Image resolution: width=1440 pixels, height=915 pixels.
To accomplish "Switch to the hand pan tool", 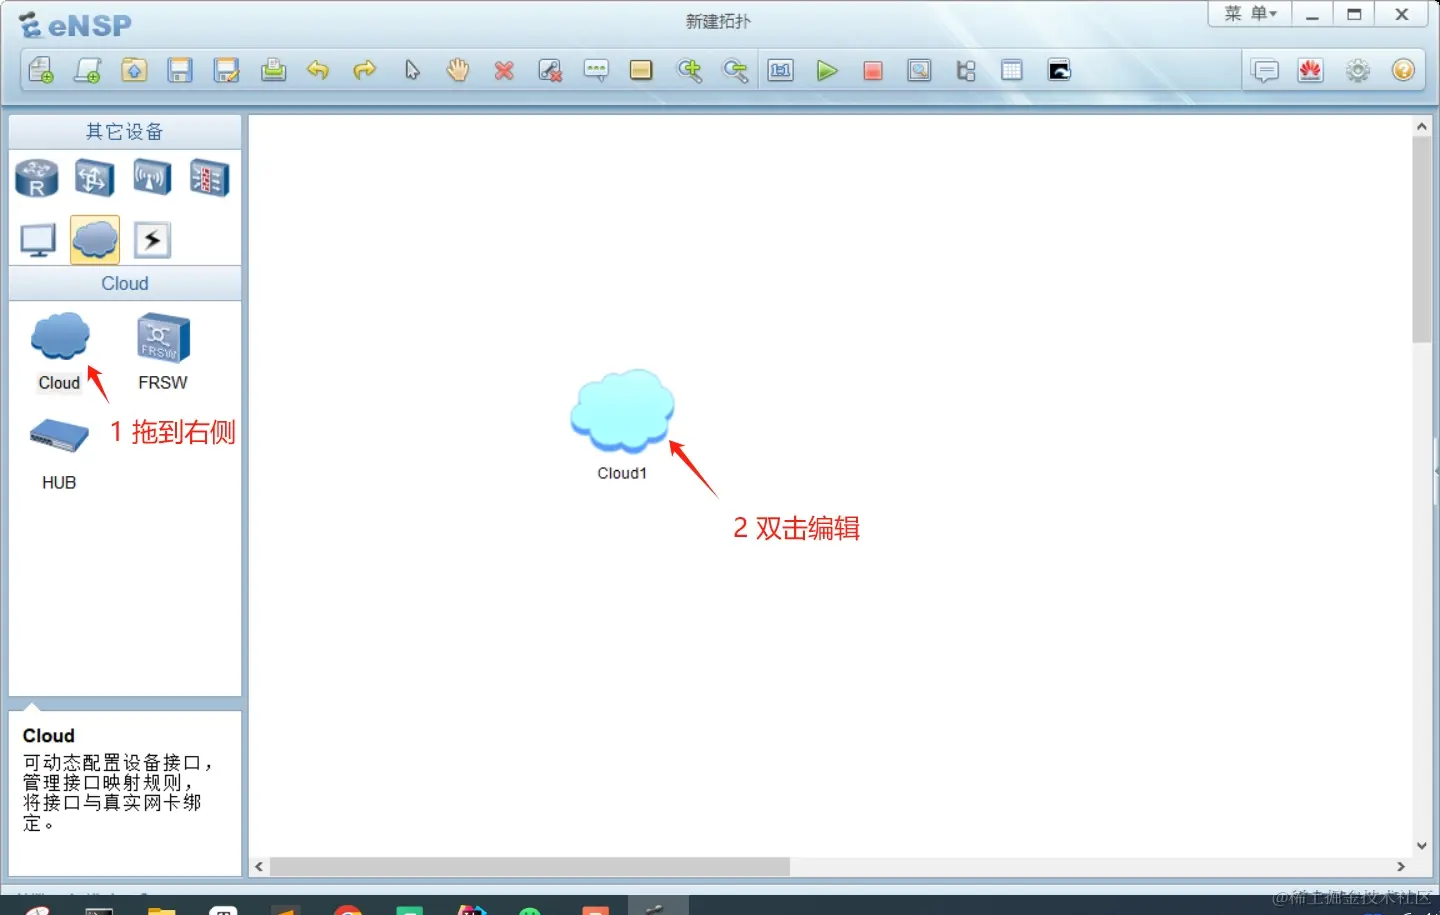I will [x=457, y=70].
